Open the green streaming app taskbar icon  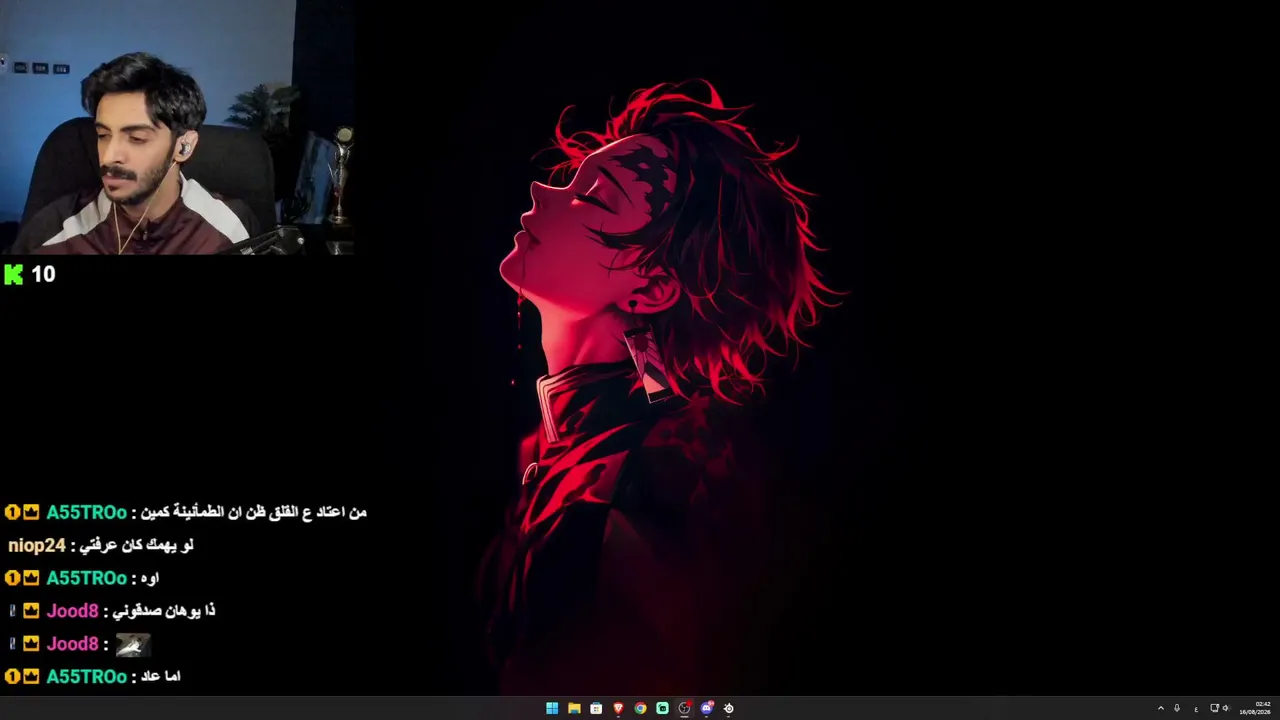[662, 708]
